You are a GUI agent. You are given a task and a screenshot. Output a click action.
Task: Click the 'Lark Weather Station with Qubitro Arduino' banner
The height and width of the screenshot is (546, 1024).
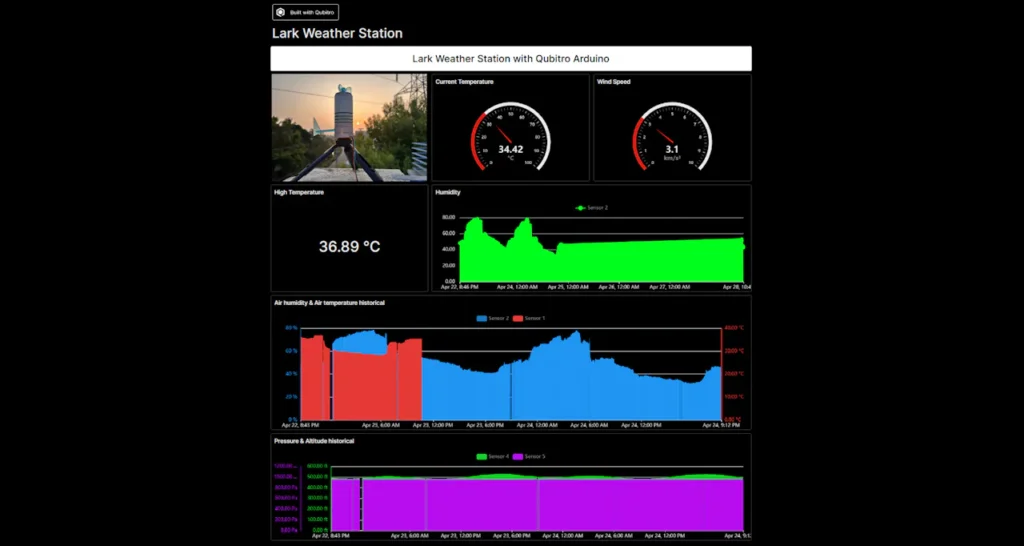tap(511, 58)
